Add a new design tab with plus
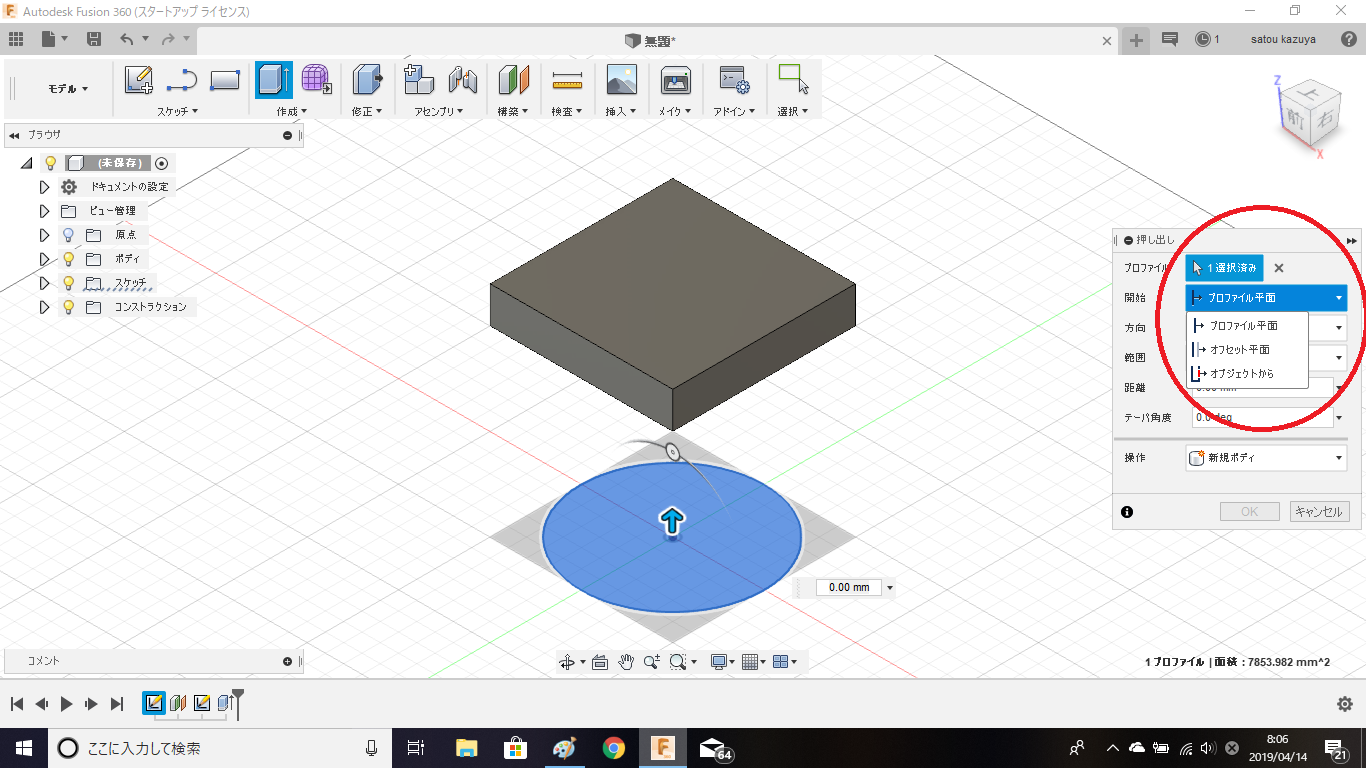Viewport: 1366px width, 768px height. [x=1137, y=40]
